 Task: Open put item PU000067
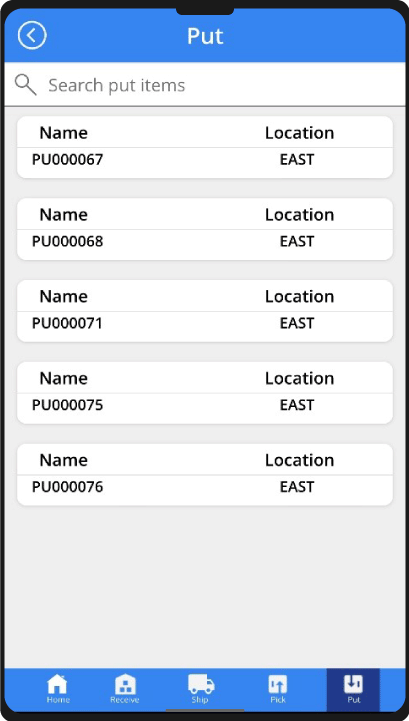(205, 147)
